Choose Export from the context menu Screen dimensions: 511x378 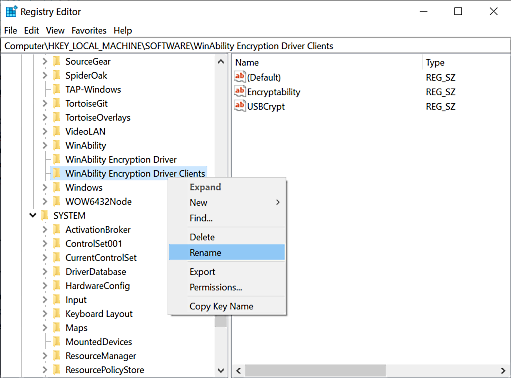click(x=227, y=272)
